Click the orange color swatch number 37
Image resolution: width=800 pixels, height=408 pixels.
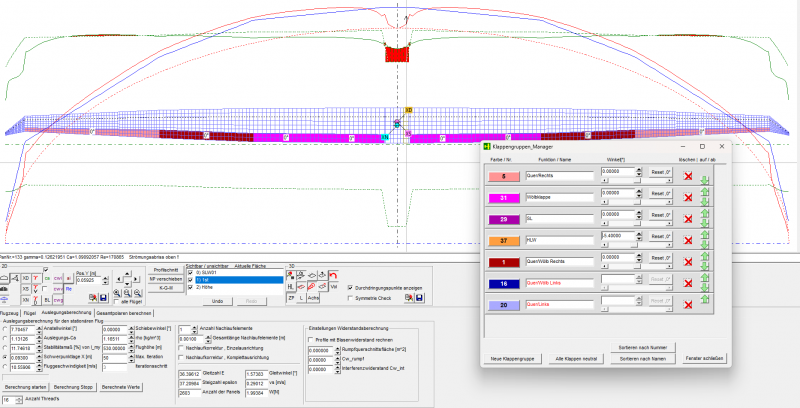(505, 241)
